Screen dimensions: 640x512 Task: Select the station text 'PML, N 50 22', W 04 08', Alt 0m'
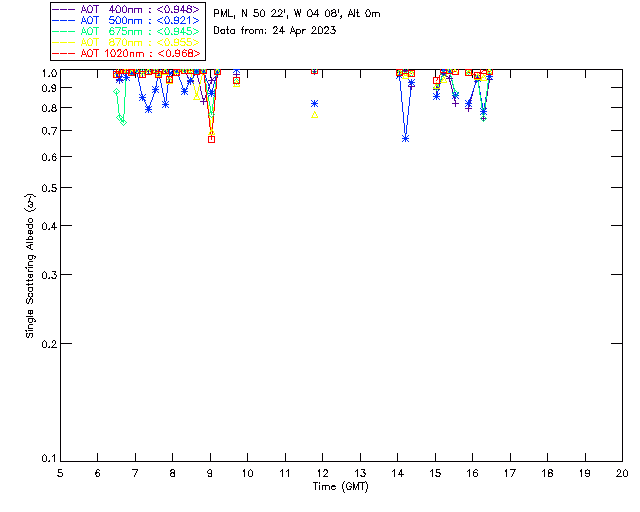click(297, 14)
